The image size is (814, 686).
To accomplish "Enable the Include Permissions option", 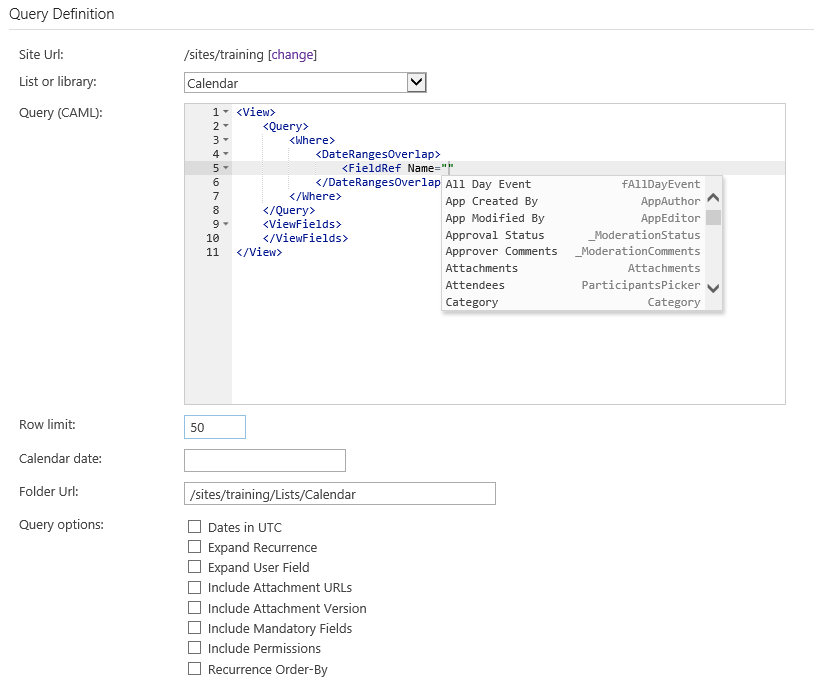I will coord(195,648).
